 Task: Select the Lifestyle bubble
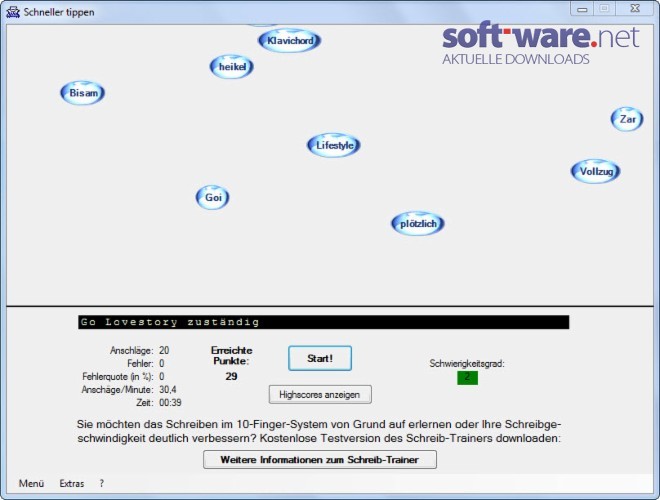(x=334, y=146)
